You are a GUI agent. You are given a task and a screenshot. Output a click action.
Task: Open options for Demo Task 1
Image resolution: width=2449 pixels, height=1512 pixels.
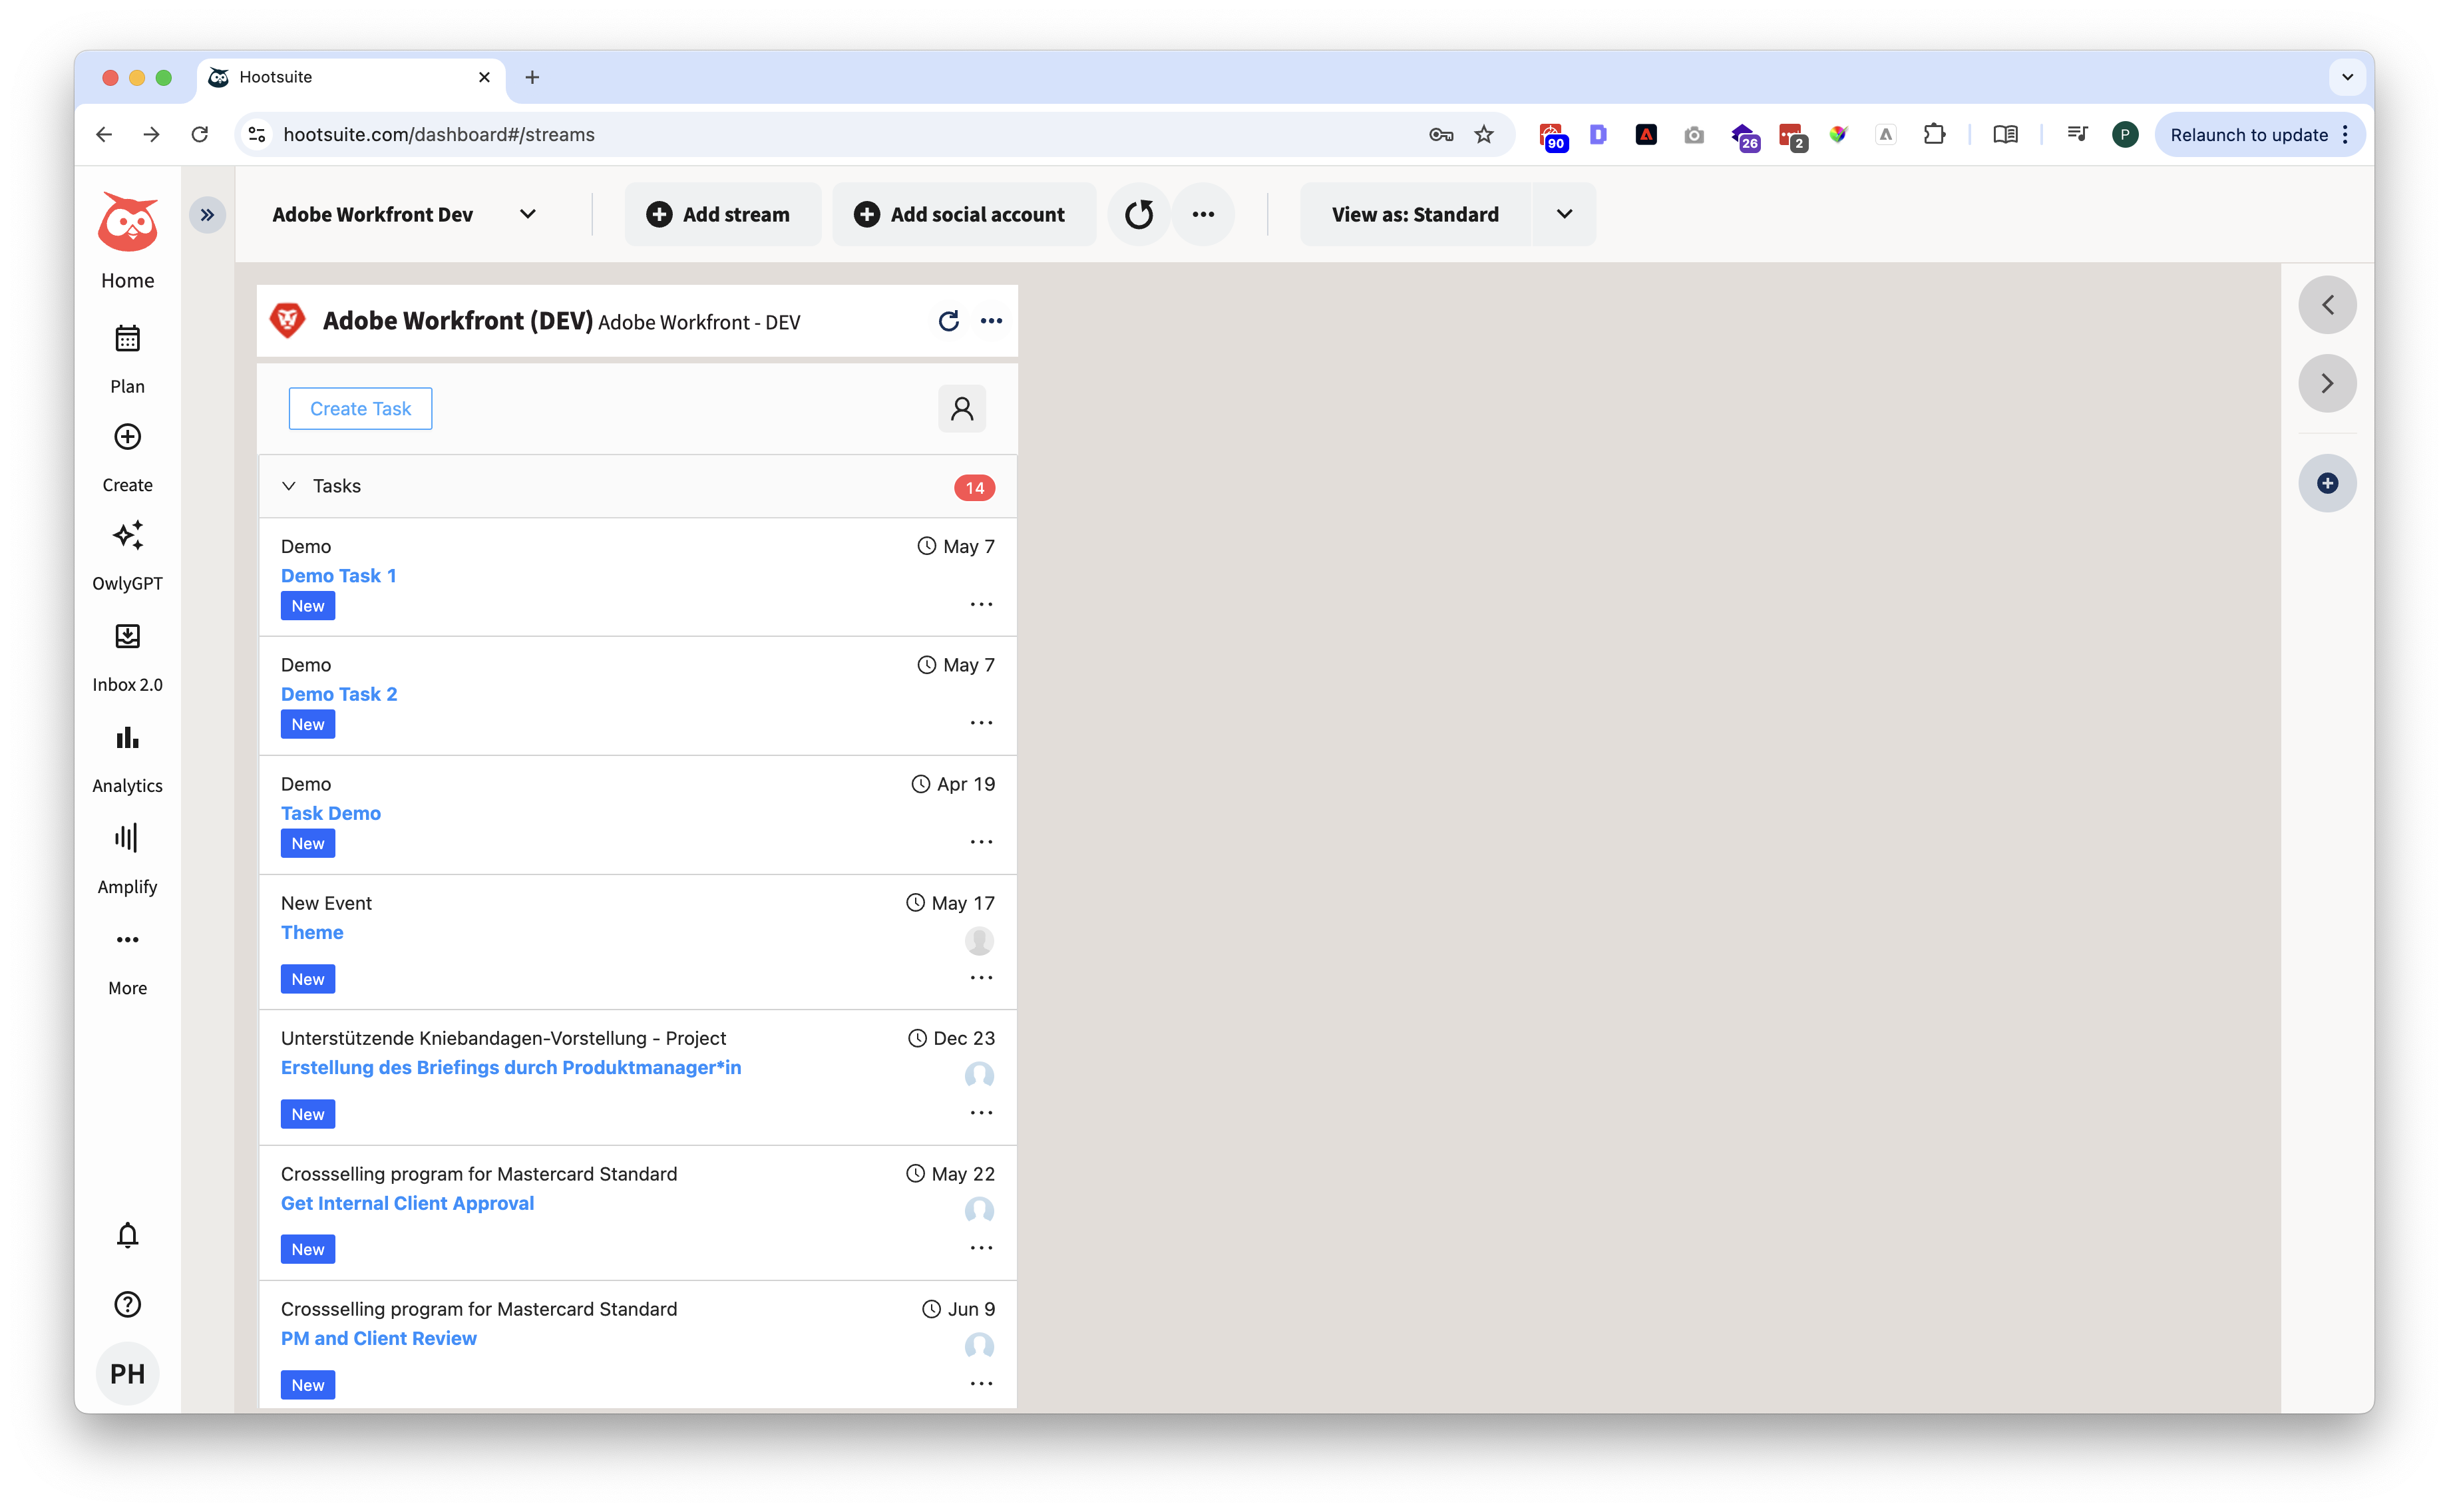tap(981, 604)
